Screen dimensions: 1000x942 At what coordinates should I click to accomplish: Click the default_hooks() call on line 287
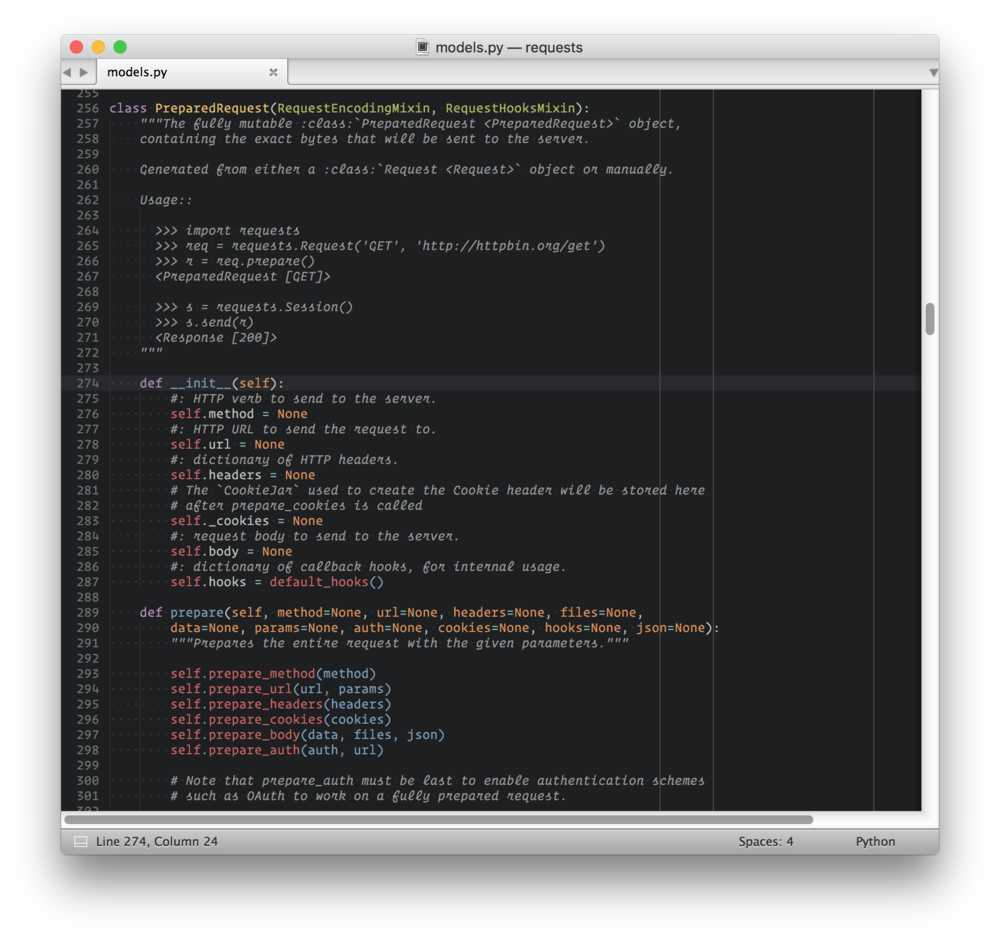[326, 582]
